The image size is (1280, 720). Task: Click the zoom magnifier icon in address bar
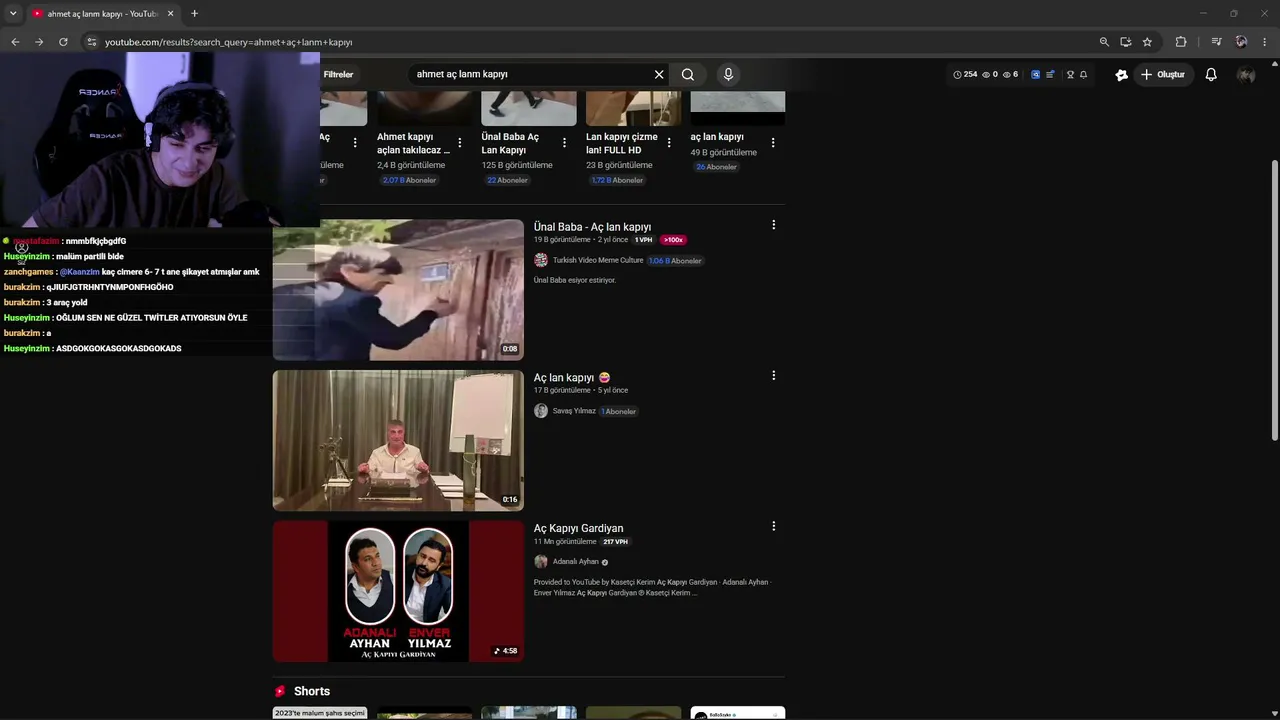1104,42
